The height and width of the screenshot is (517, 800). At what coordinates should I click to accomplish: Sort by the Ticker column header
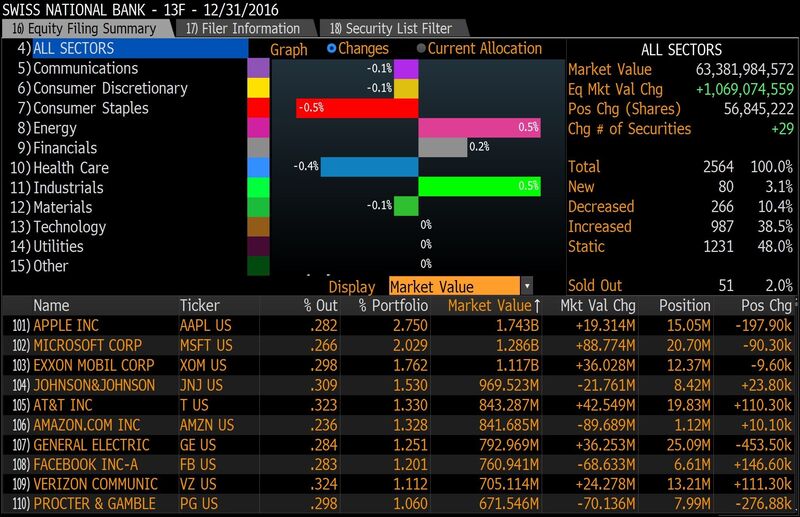[199, 306]
